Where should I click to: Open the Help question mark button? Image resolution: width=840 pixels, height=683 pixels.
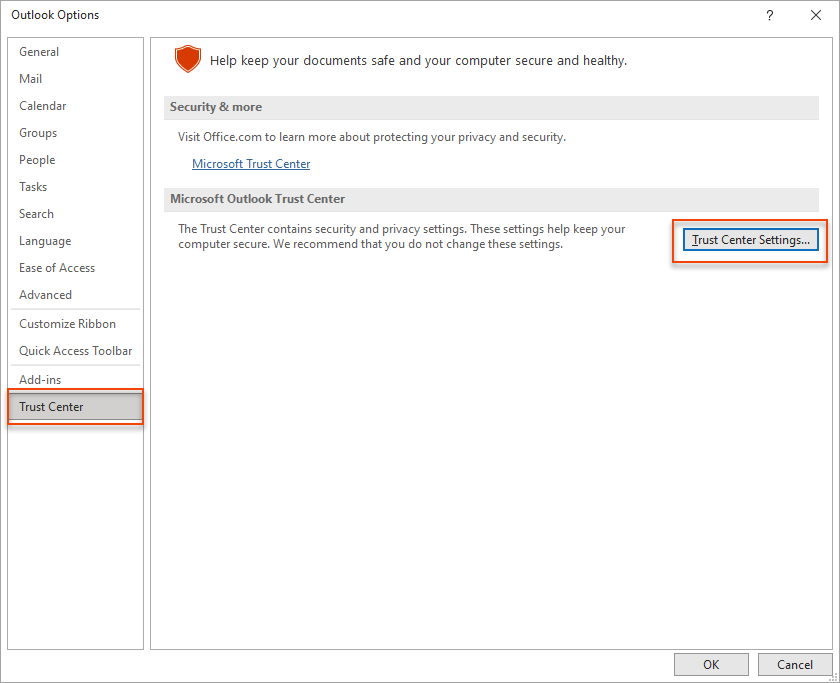pos(769,15)
